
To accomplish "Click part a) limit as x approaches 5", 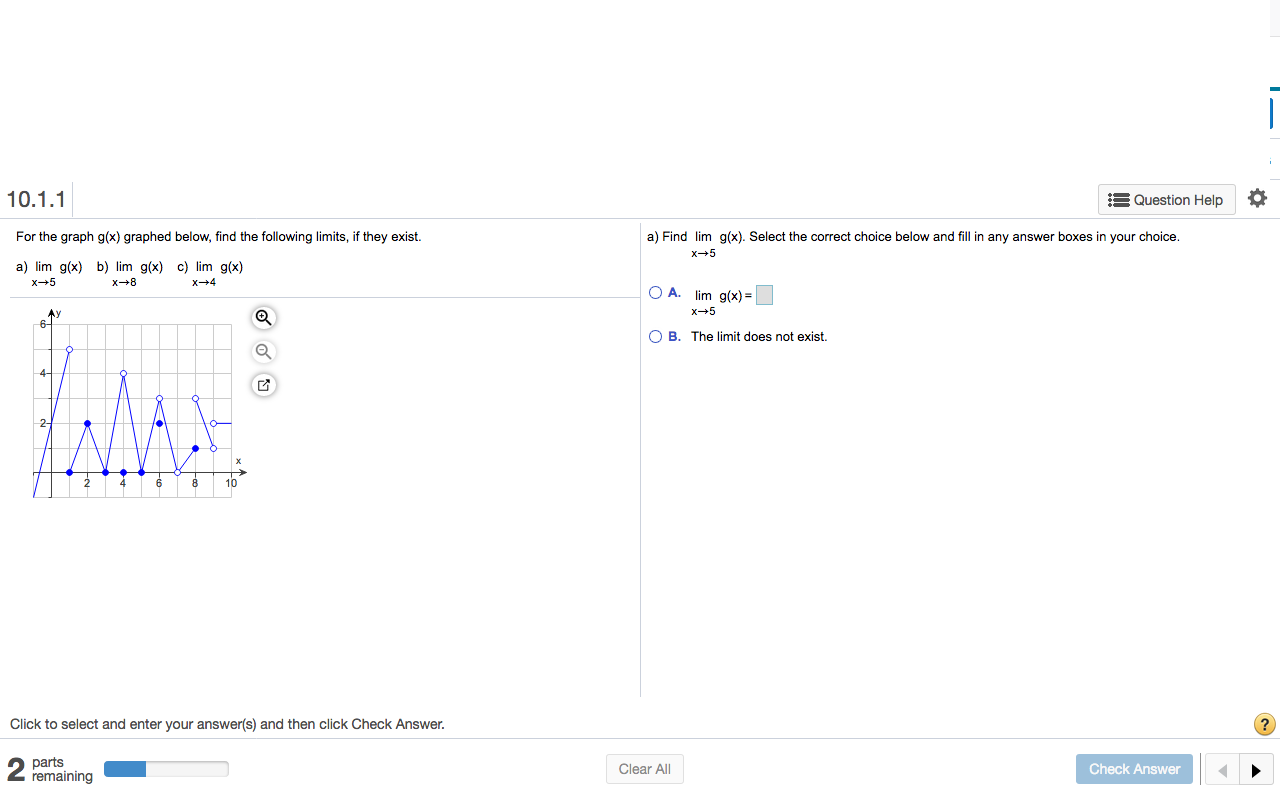I will [x=48, y=273].
